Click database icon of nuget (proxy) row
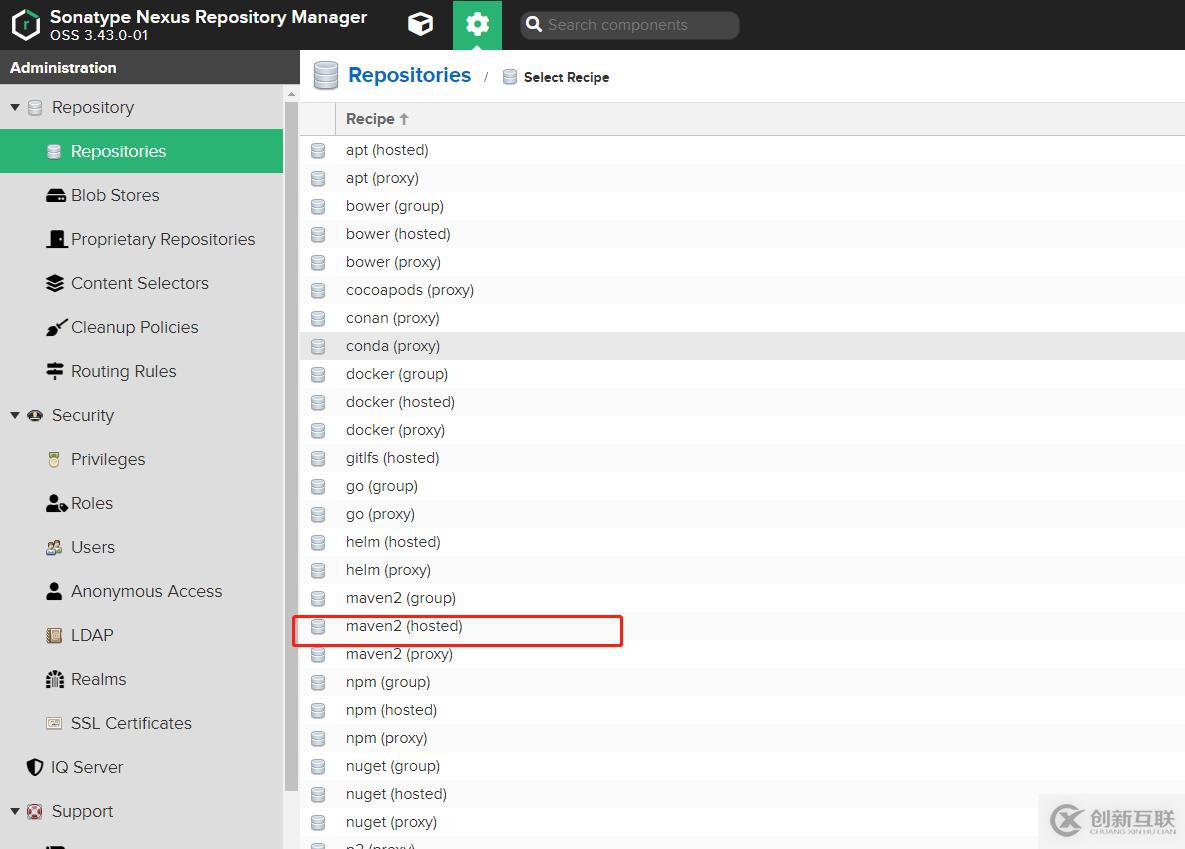Viewport: 1185px width, 849px height. [318, 822]
